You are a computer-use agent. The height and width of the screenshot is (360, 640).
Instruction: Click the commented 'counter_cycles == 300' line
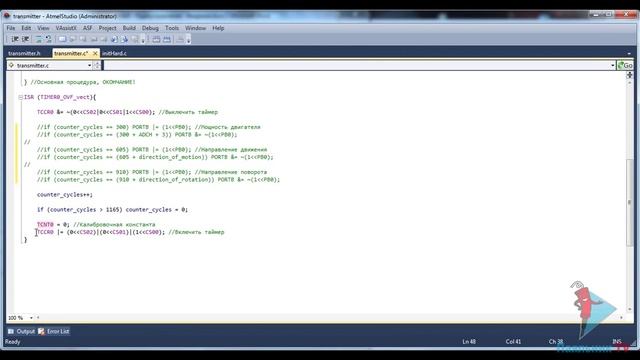coord(149,127)
